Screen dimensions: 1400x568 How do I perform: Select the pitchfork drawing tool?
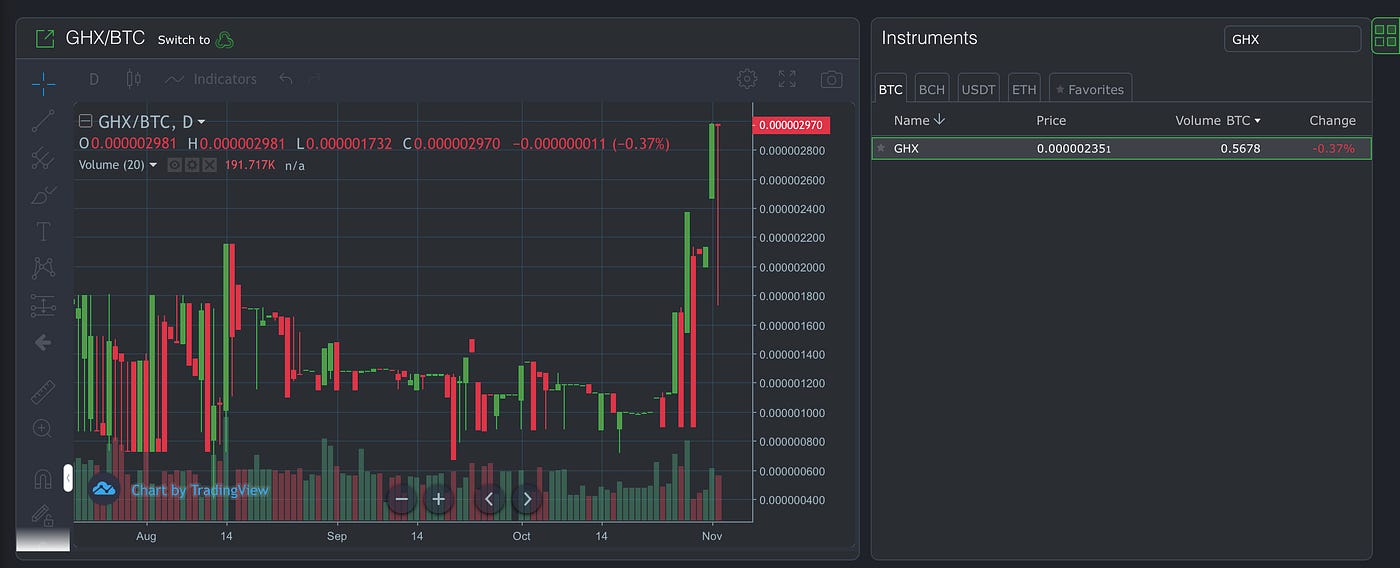(x=43, y=157)
